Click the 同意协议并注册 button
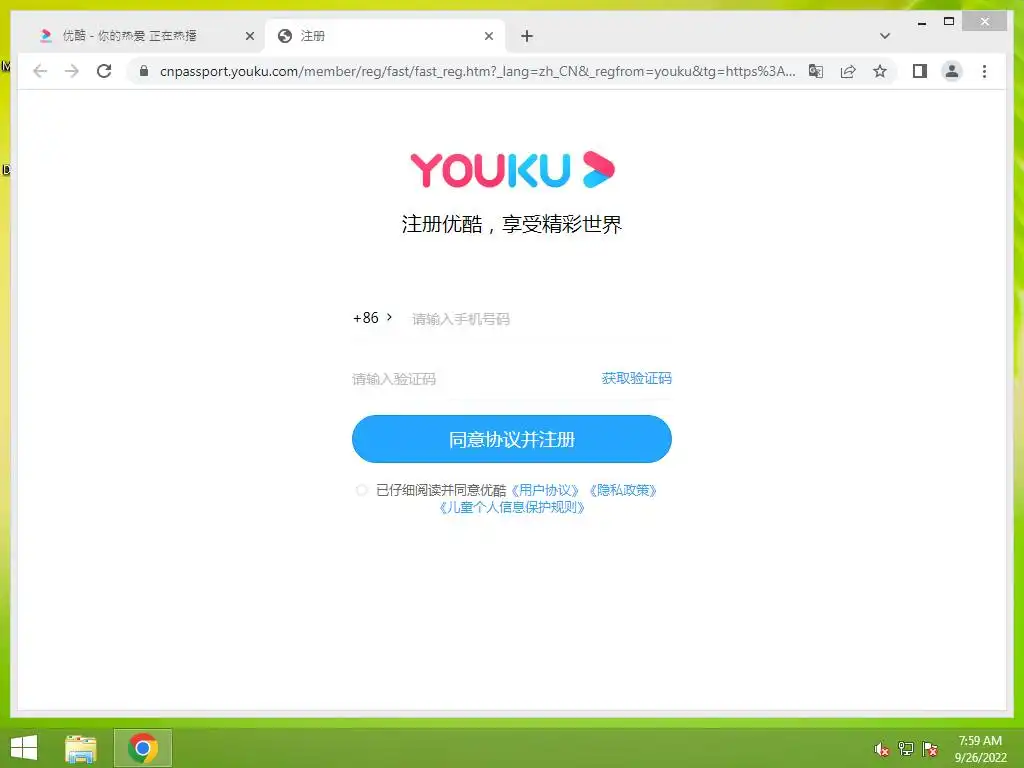1024x768 pixels. point(511,439)
